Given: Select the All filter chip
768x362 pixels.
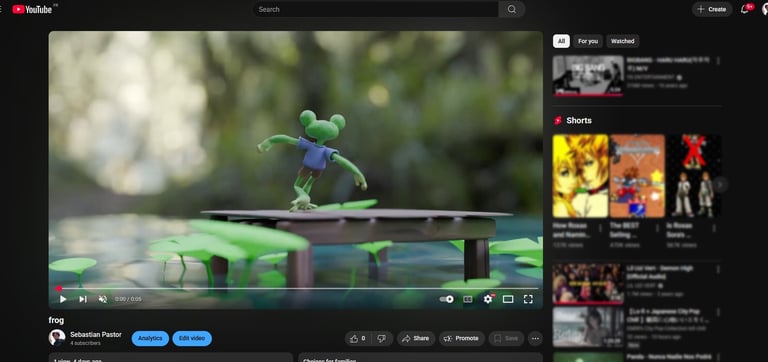Looking at the screenshot, I should pos(561,41).
